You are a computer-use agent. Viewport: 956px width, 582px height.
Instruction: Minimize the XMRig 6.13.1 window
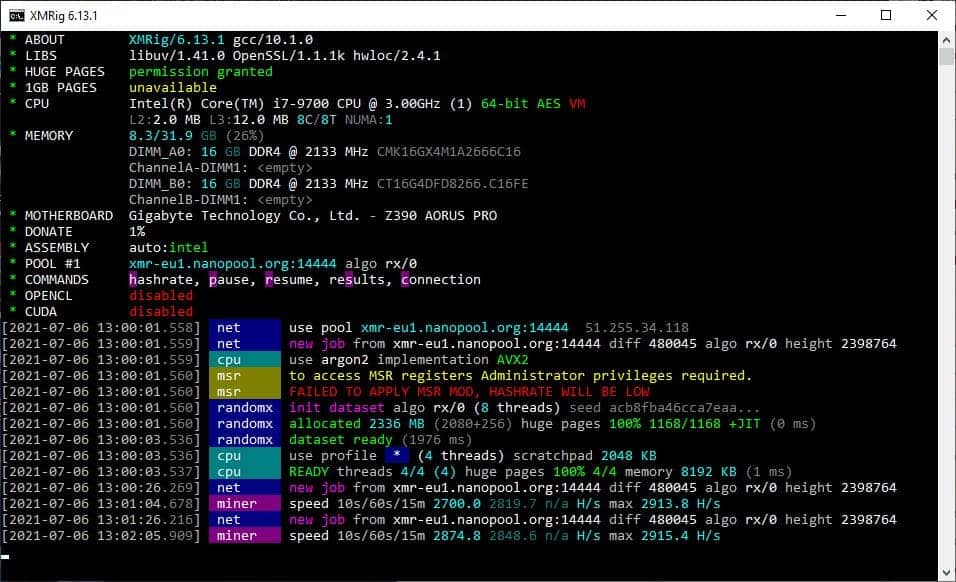coord(841,15)
